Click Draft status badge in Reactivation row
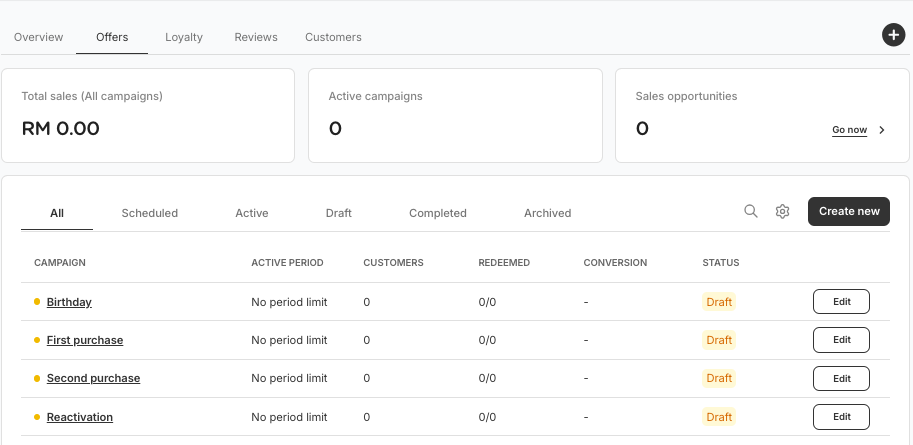This screenshot has width=913, height=445. click(719, 417)
